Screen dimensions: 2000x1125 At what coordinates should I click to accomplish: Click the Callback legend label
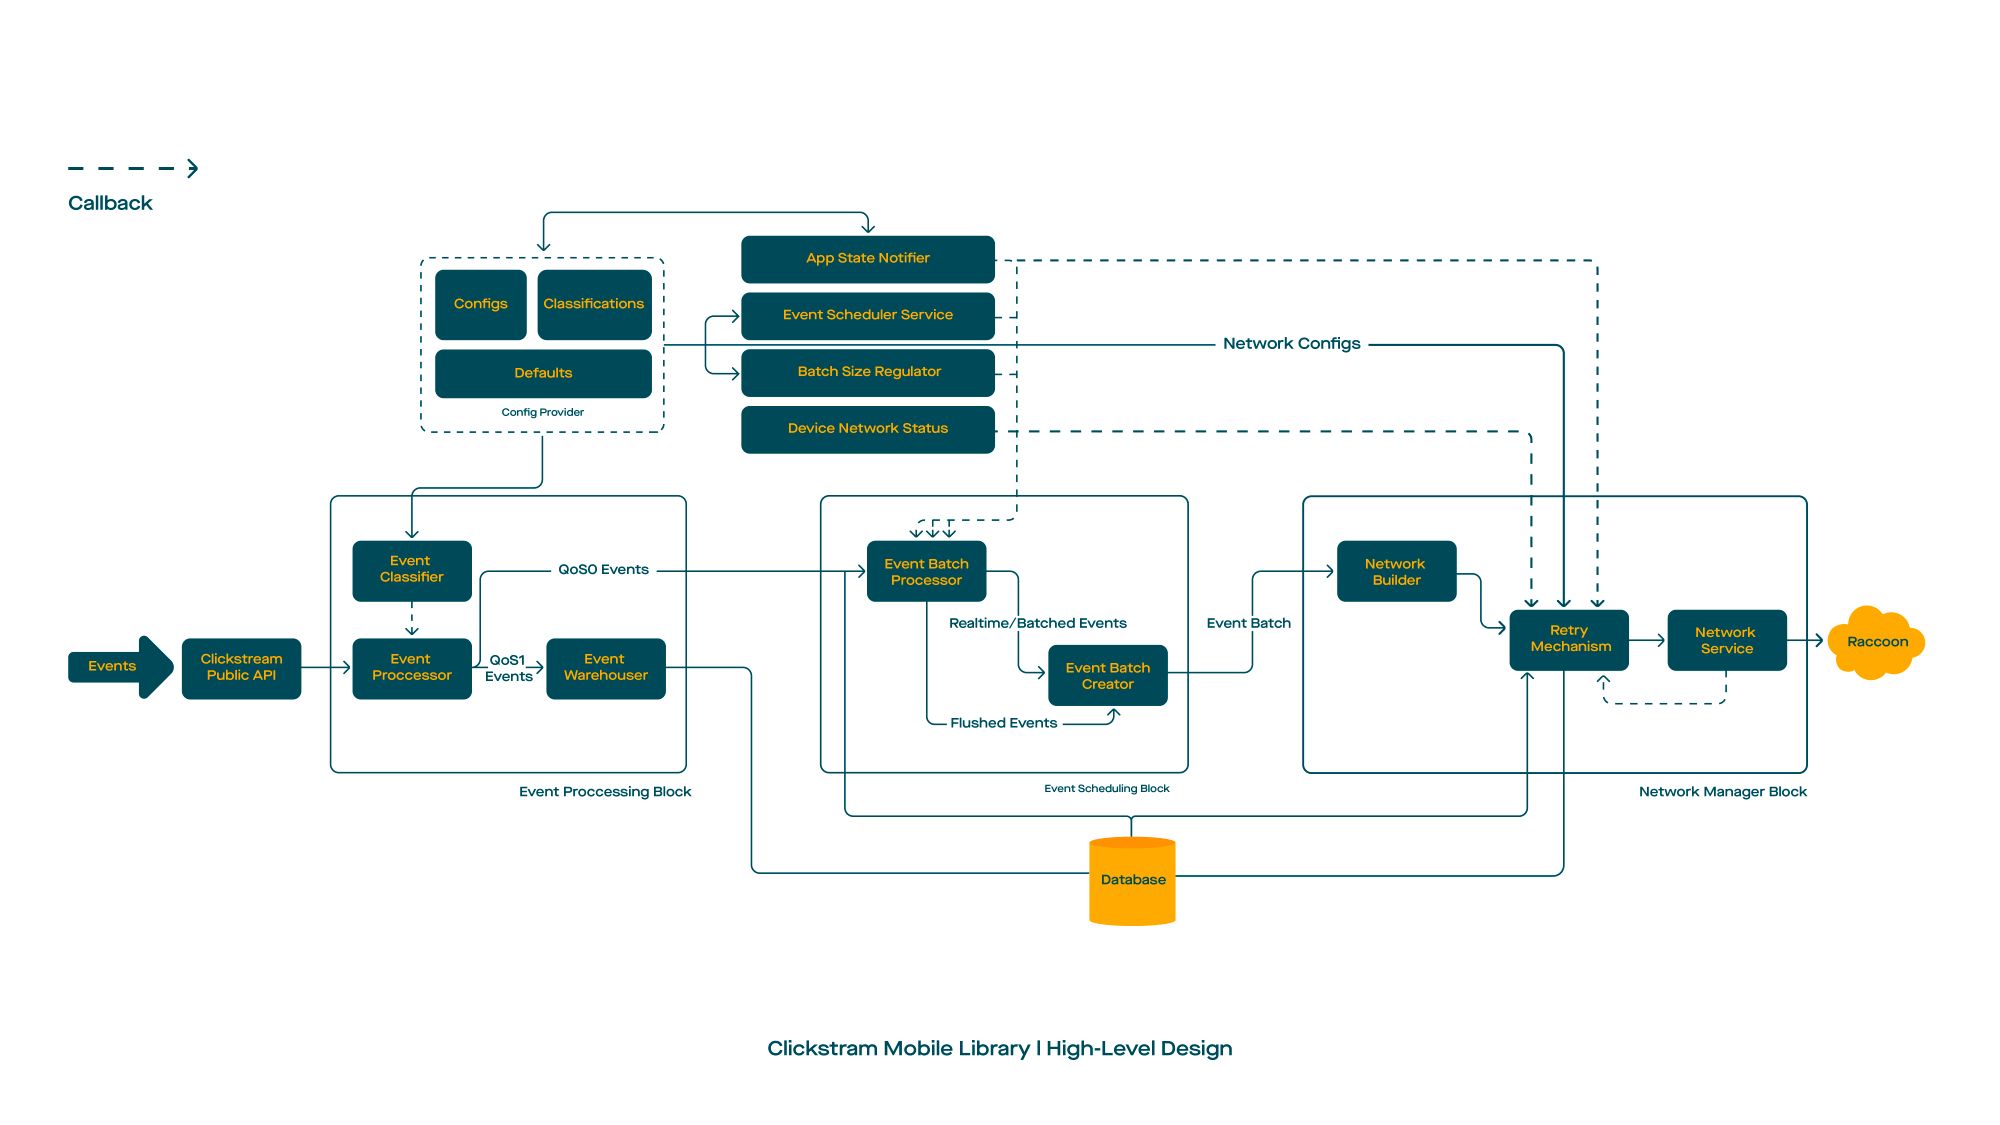(110, 203)
